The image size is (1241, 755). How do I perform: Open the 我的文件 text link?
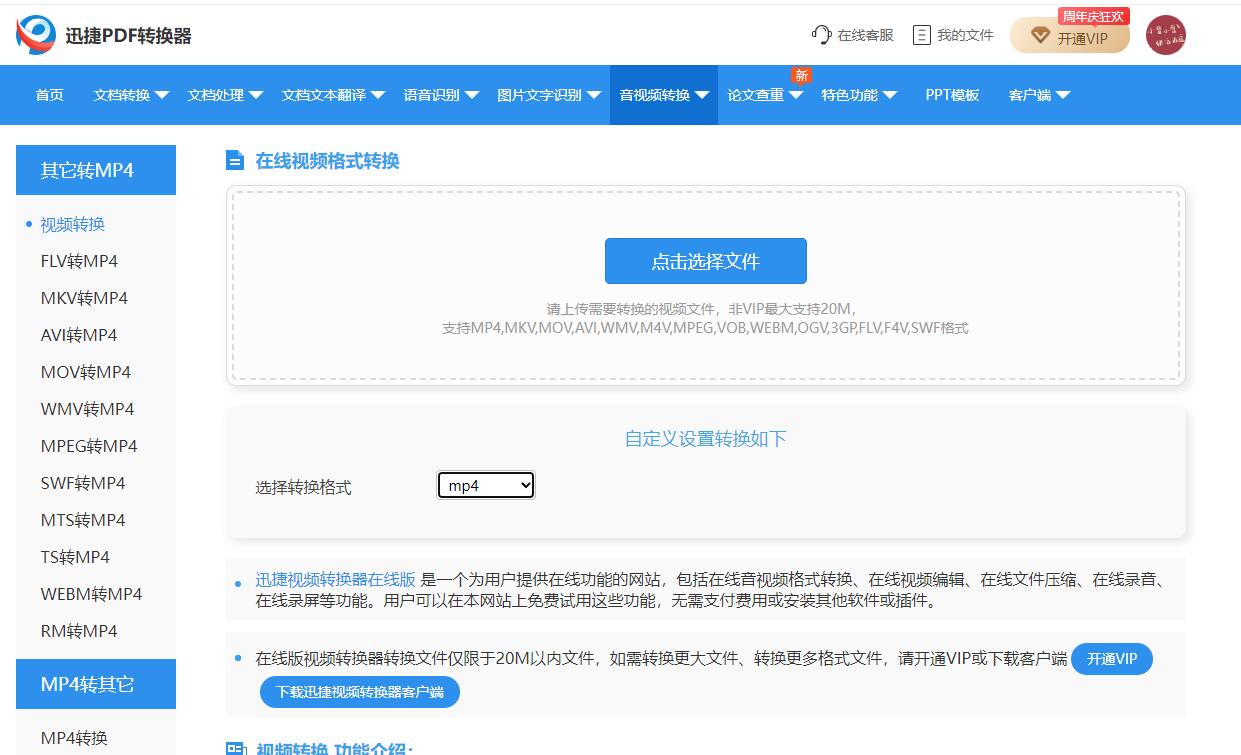[965, 35]
